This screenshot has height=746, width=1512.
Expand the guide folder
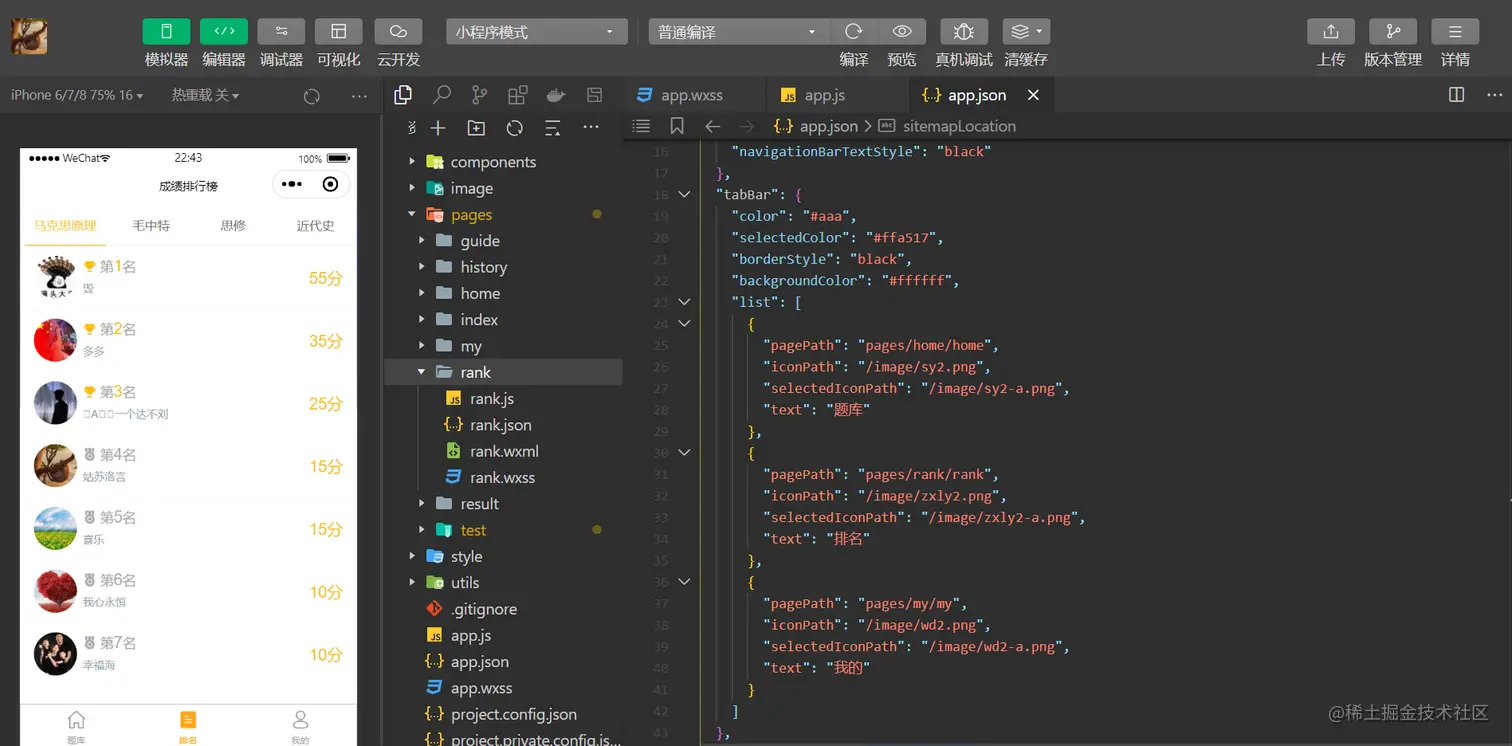coord(503,241)
